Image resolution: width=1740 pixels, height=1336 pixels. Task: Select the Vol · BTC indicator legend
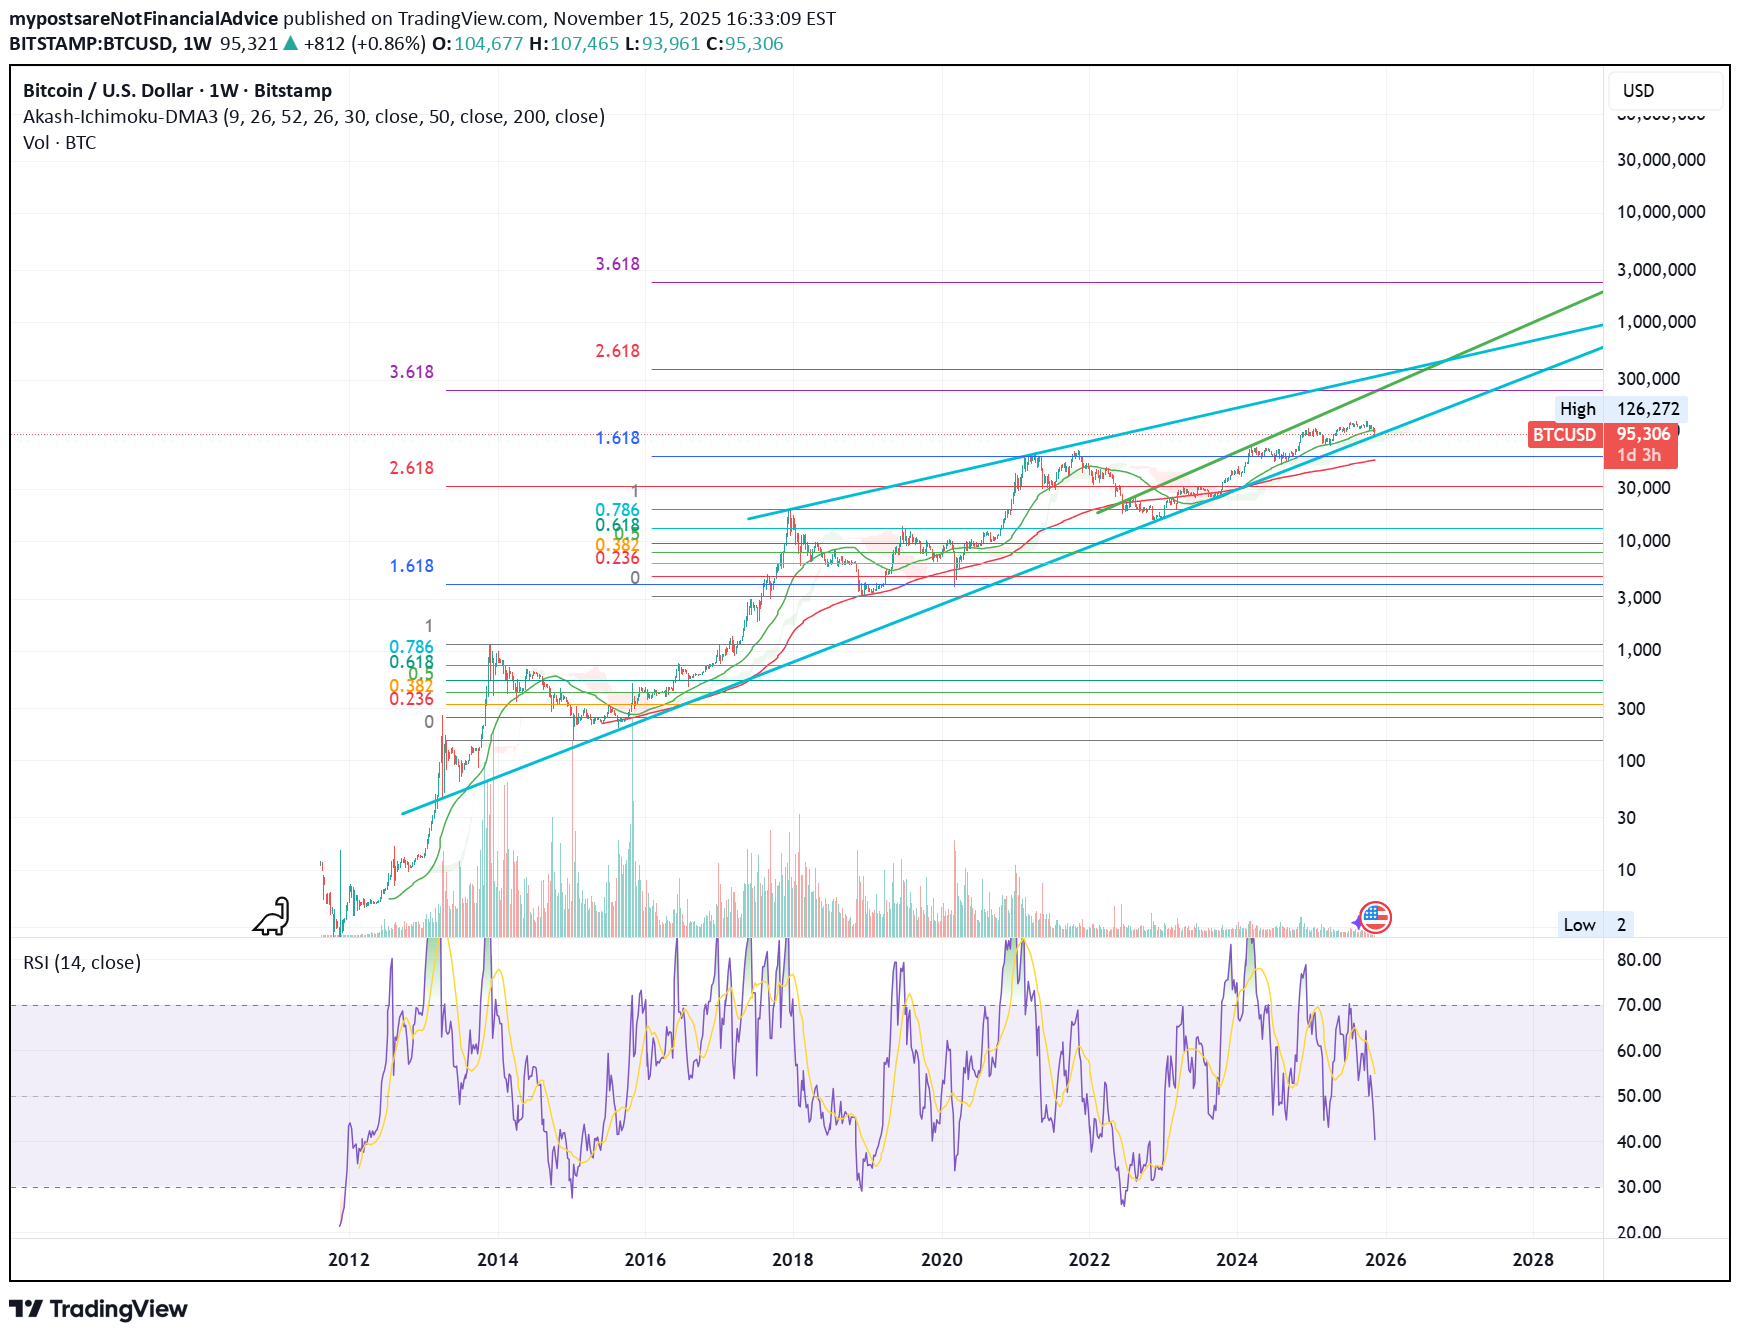click(60, 143)
